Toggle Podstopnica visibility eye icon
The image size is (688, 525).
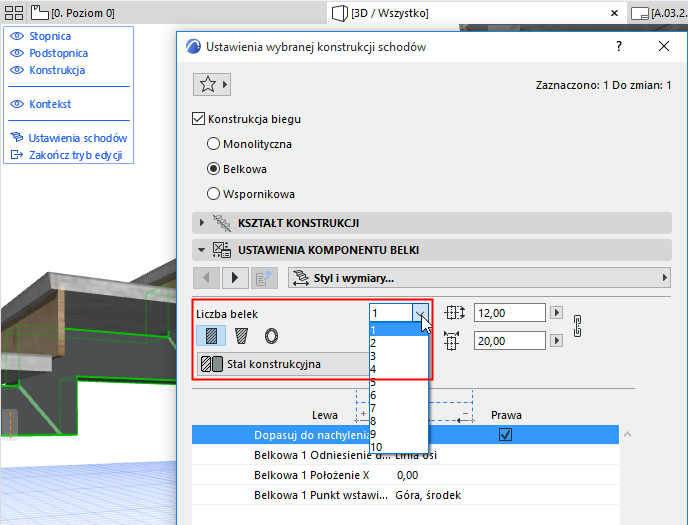tap(17, 53)
